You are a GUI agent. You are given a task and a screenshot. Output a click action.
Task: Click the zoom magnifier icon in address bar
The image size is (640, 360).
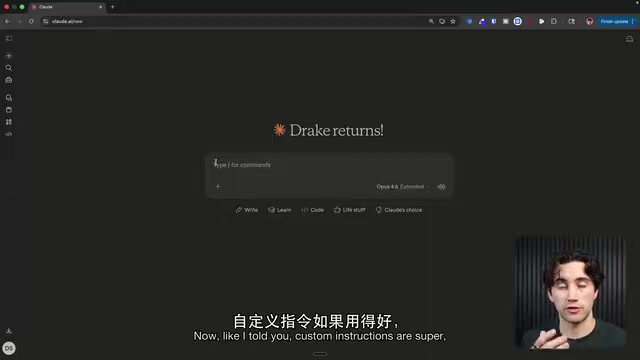tap(431, 21)
